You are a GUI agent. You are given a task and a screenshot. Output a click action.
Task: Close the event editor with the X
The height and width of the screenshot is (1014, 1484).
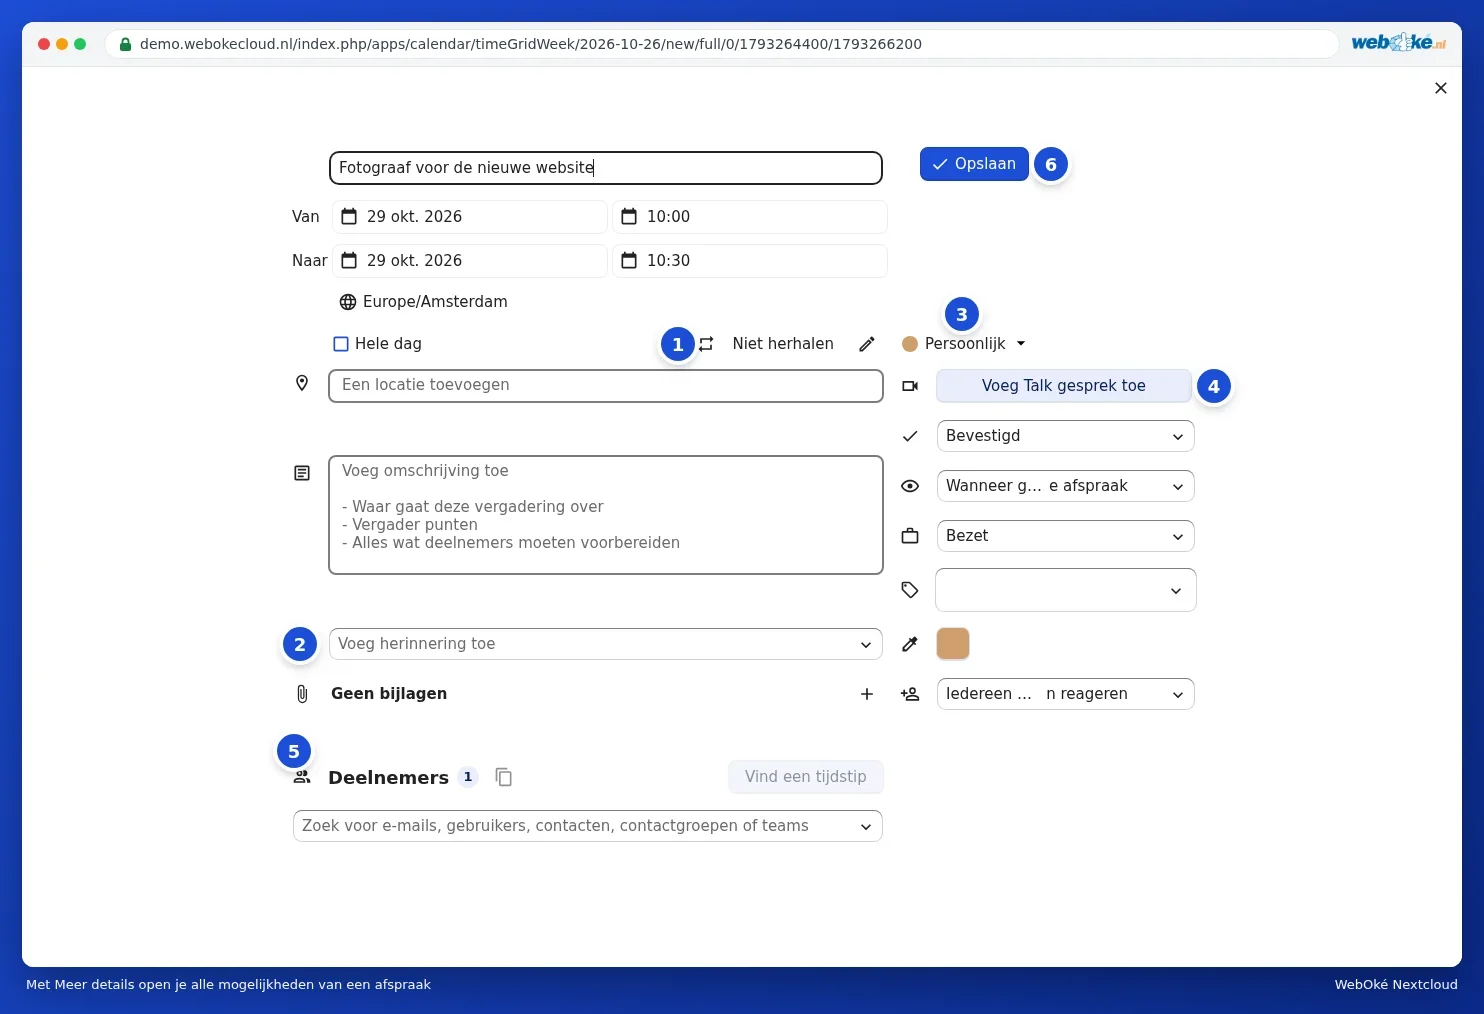[1441, 88]
